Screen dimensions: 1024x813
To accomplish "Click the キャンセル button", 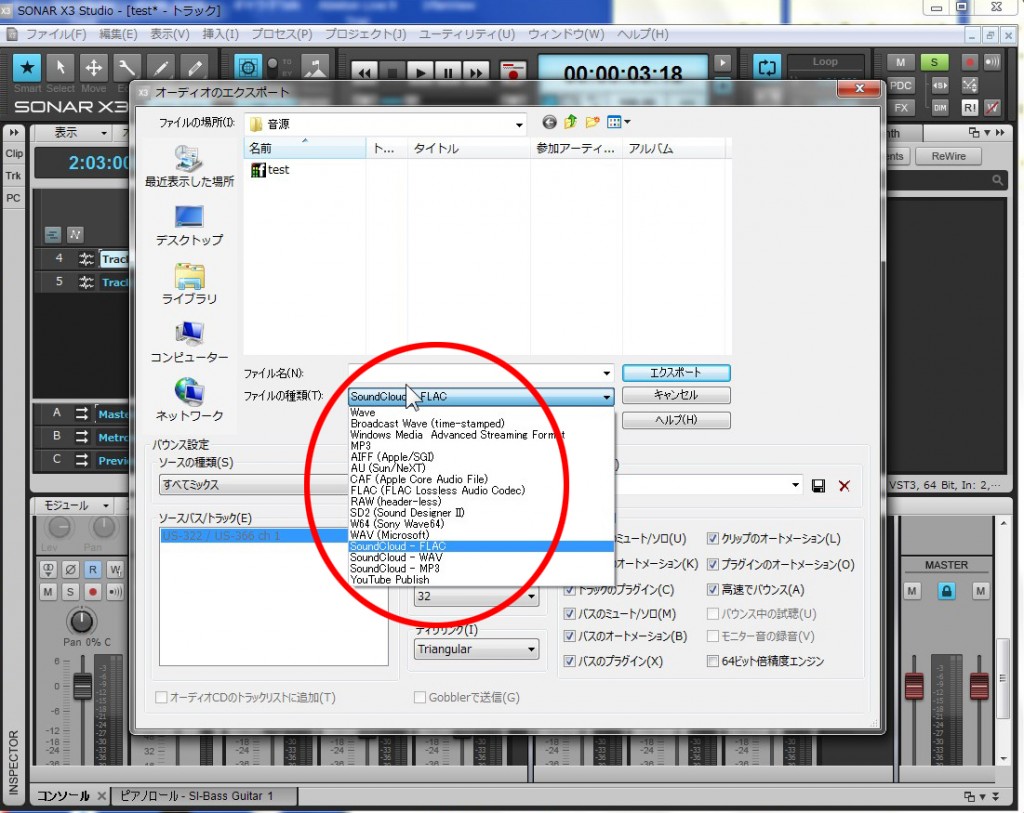I will [676, 395].
